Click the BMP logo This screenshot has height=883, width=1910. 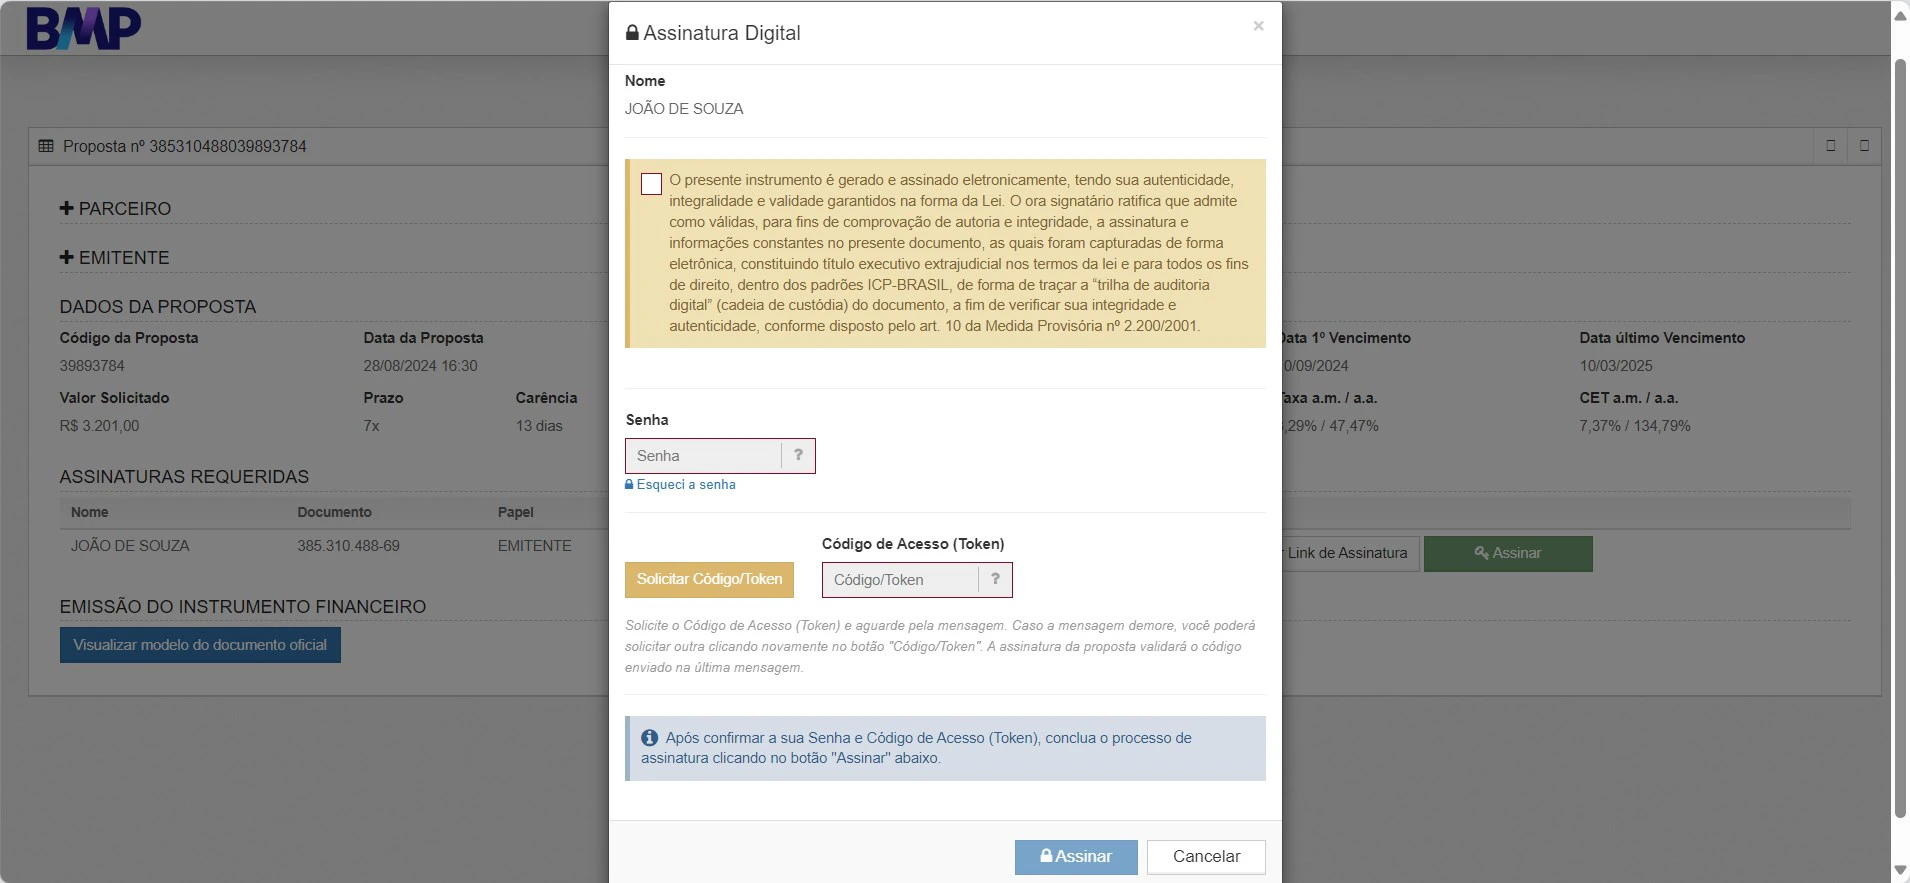coord(83,28)
